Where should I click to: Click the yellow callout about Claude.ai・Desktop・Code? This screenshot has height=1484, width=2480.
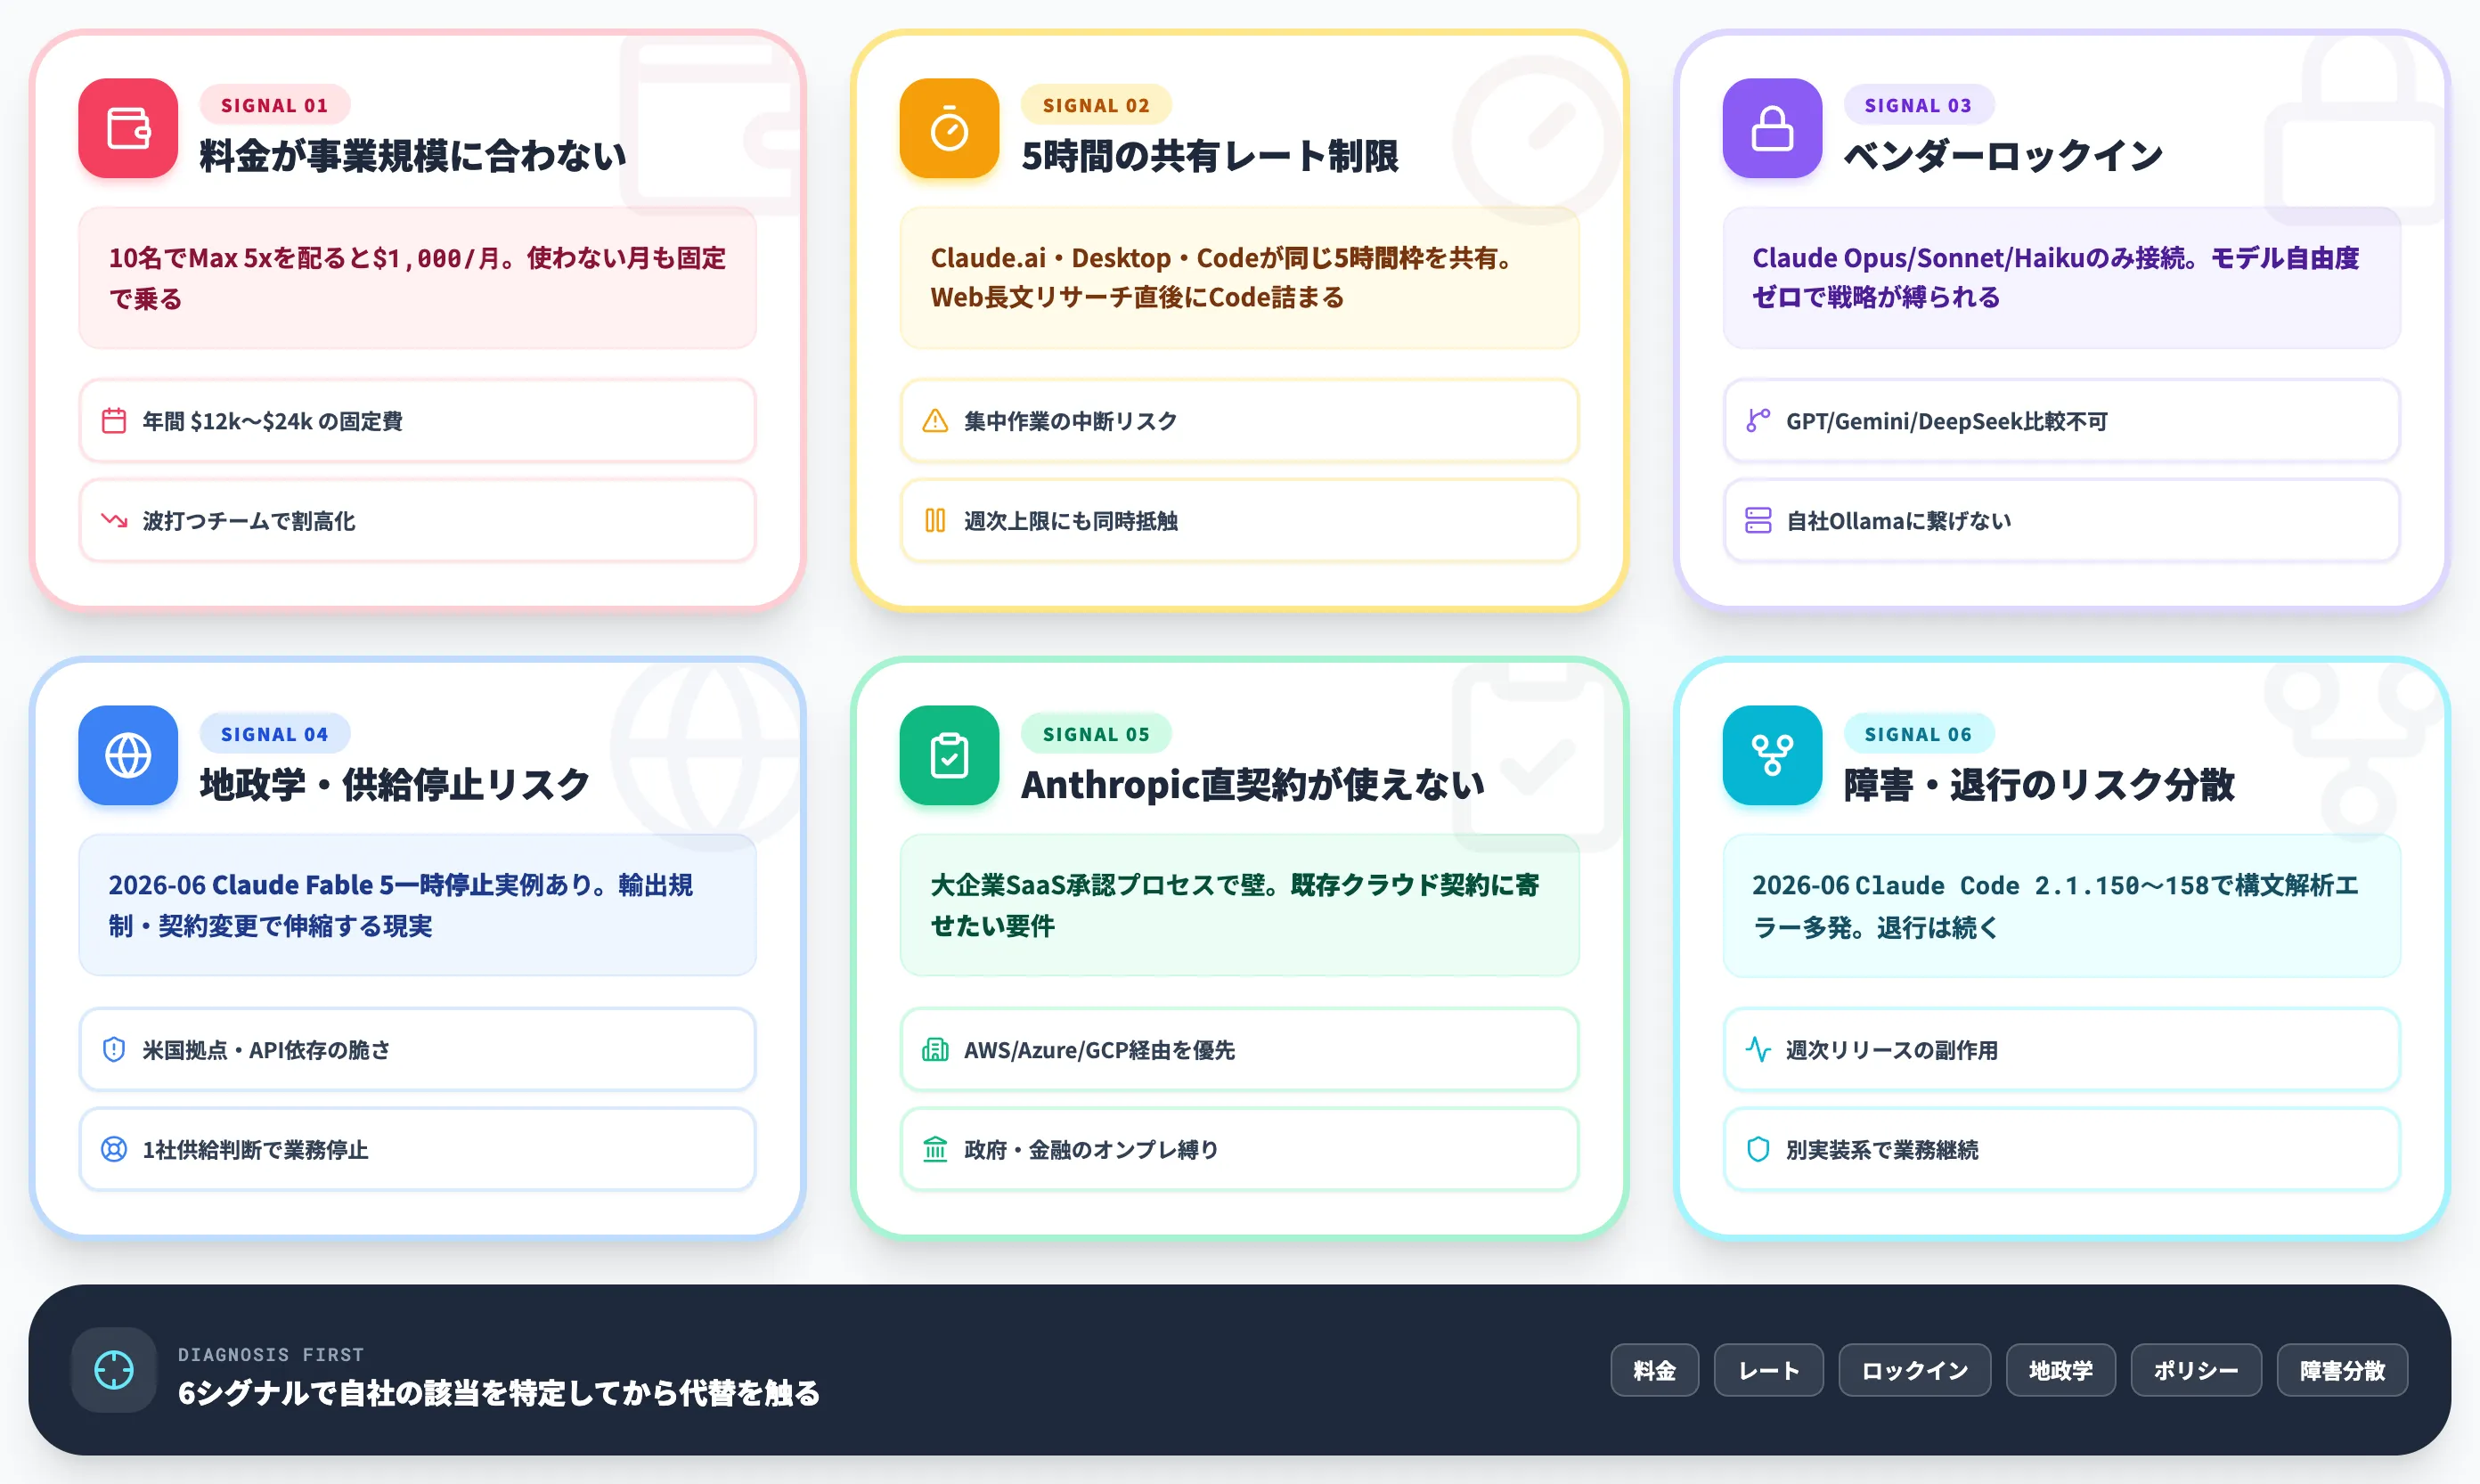click(1239, 278)
